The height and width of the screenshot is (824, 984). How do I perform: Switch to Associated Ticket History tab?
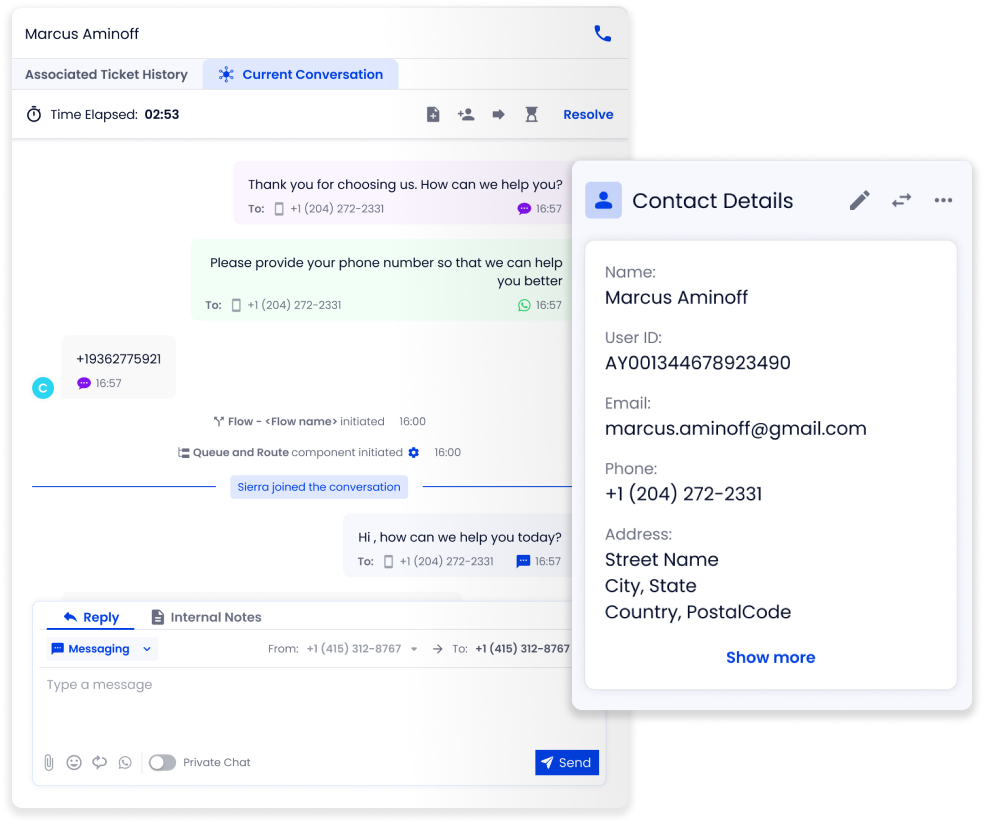coord(106,75)
